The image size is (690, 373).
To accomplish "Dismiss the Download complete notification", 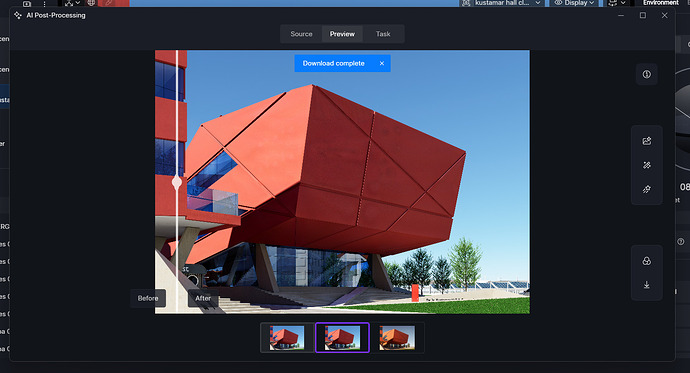I will tap(382, 63).
